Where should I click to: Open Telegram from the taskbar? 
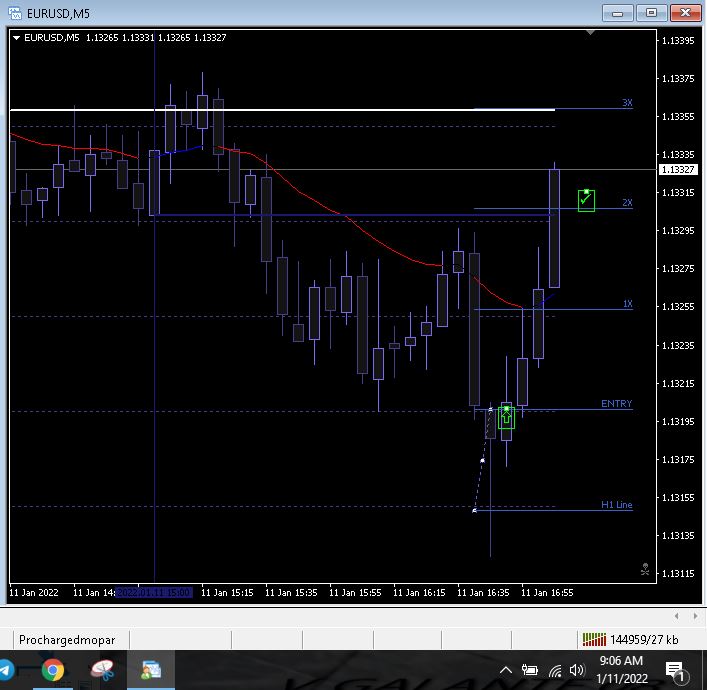(5, 670)
